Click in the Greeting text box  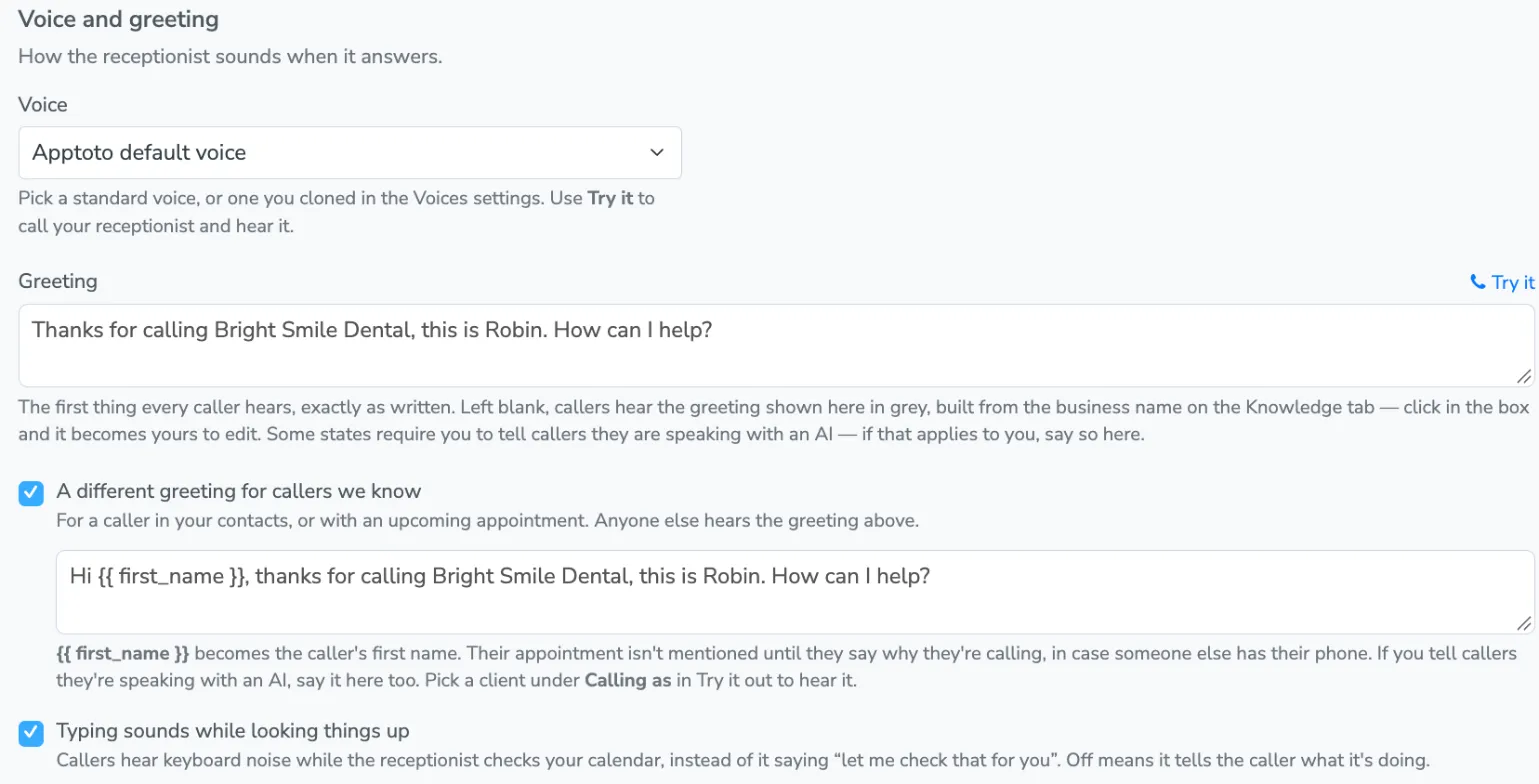pyautogui.click(x=777, y=346)
